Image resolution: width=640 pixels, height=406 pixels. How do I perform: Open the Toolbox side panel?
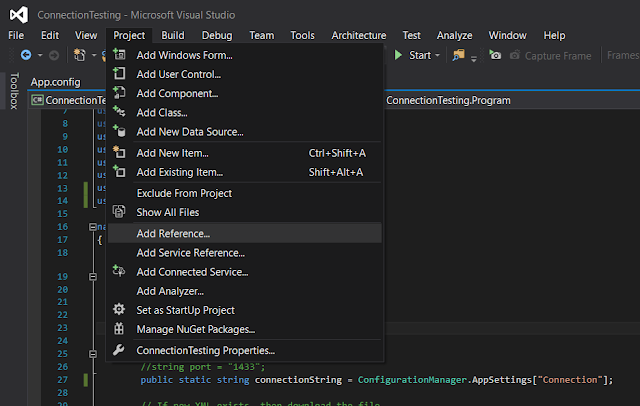point(13,91)
